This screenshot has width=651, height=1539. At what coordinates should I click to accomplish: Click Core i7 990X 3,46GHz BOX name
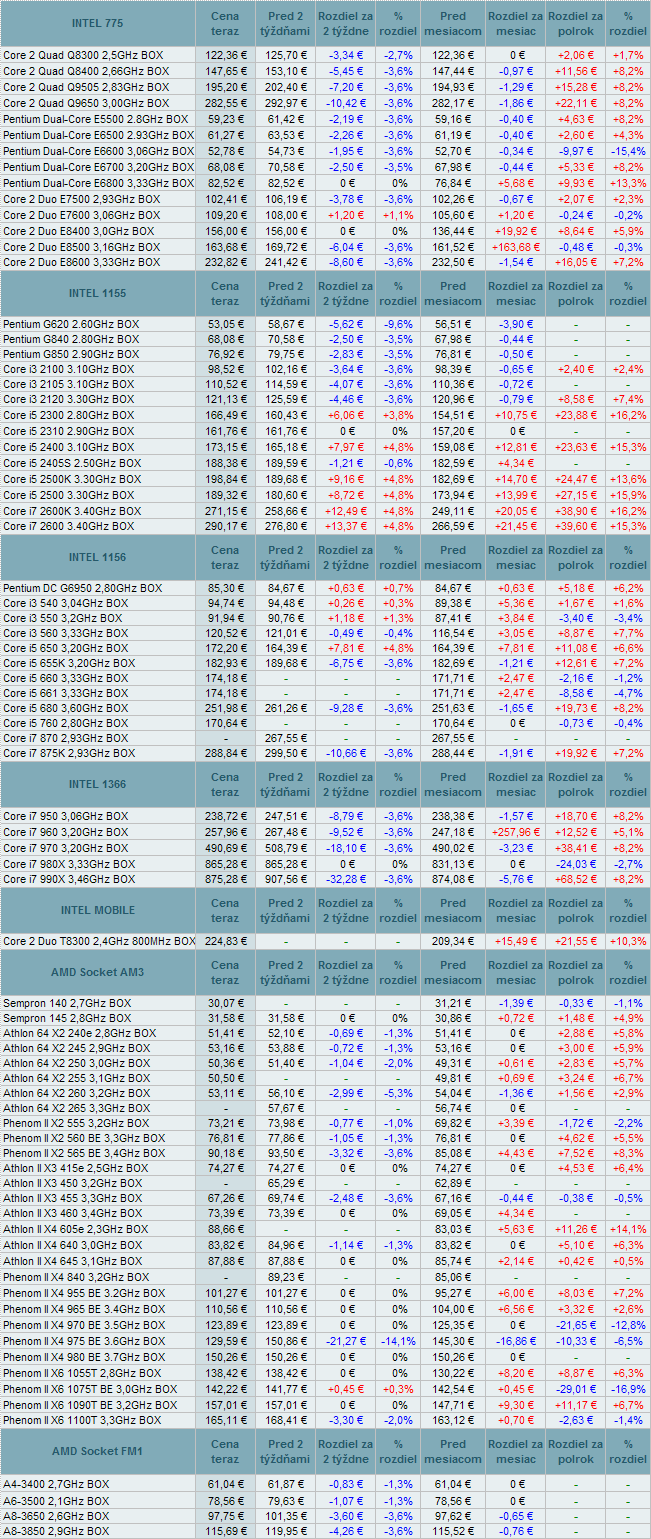tap(68, 878)
